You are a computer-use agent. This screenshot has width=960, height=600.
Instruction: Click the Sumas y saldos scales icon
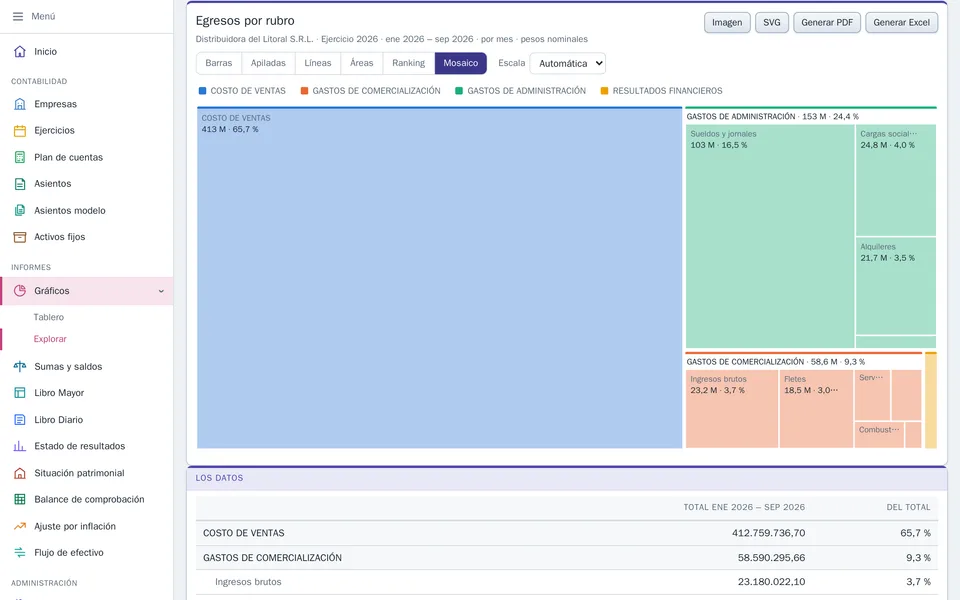pyautogui.click(x=20, y=367)
